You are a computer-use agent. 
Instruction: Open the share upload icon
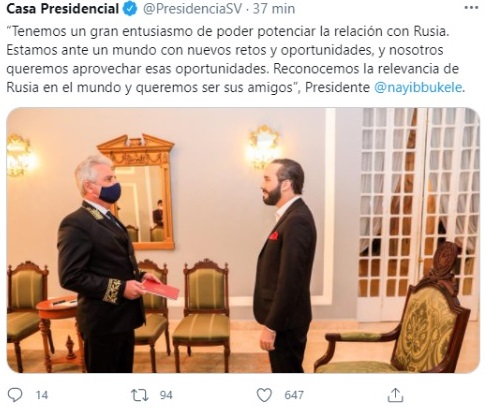point(395,395)
